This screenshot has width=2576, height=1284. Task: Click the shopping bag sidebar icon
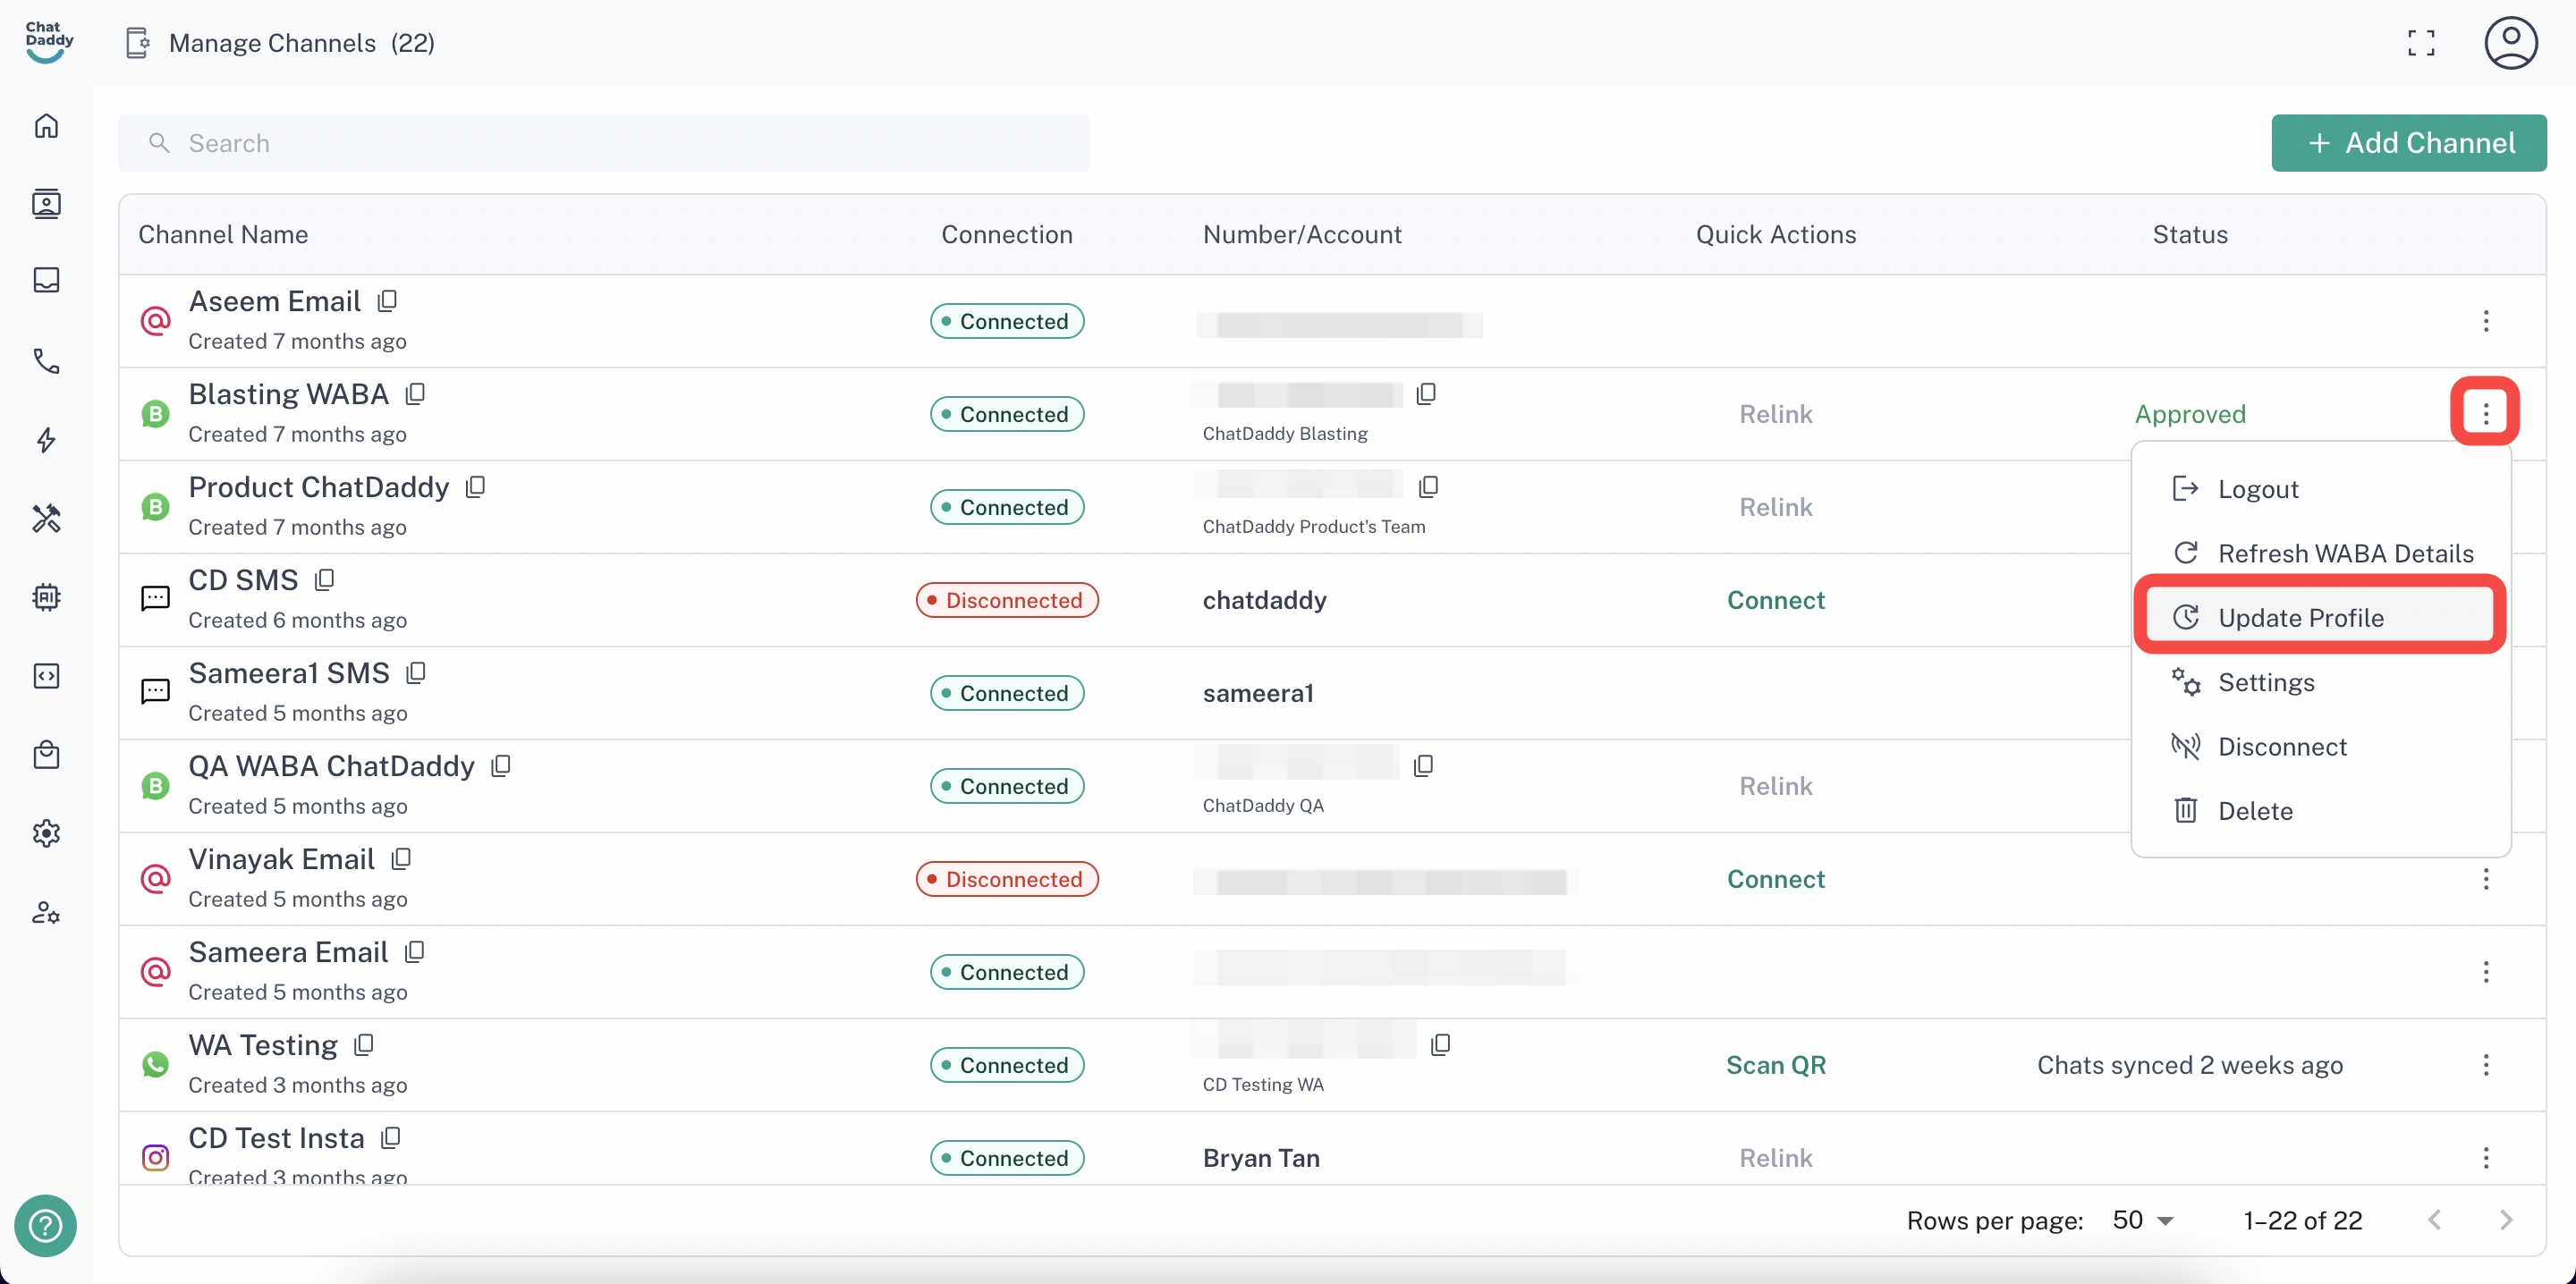(46, 754)
